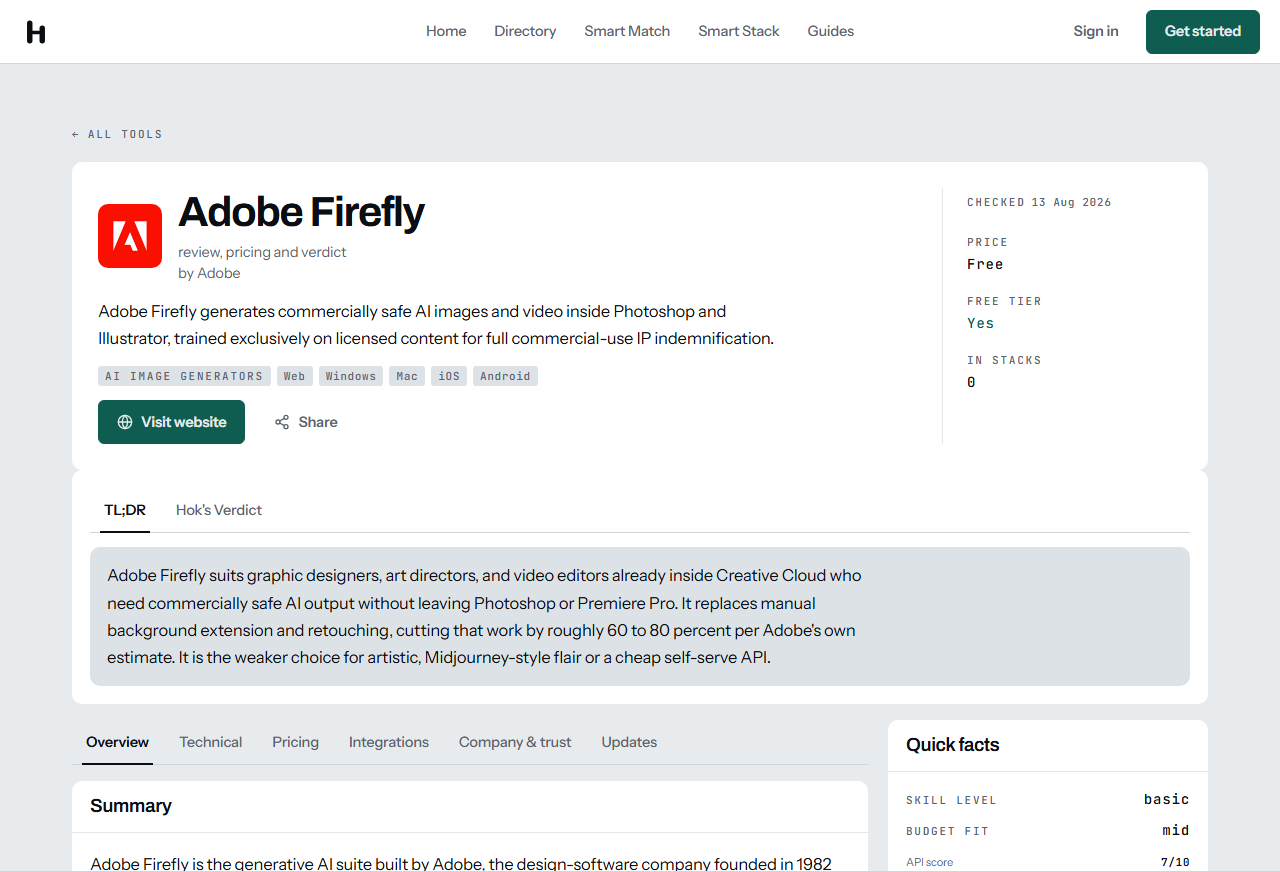Click the Mac platform tag

pyautogui.click(x=407, y=376)
